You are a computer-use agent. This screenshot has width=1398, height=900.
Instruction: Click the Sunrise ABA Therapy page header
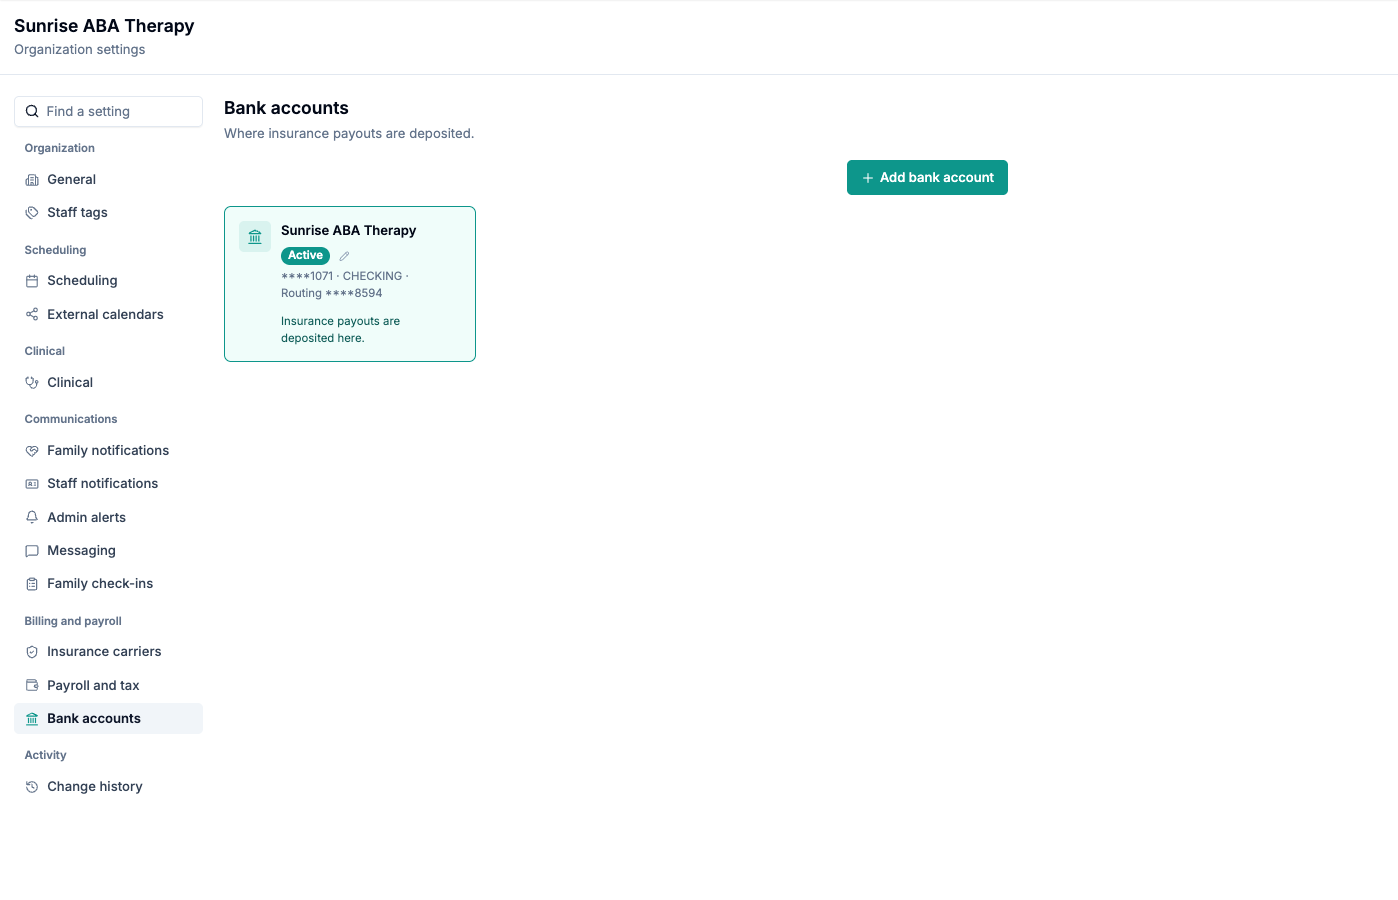tap(104, 26)
